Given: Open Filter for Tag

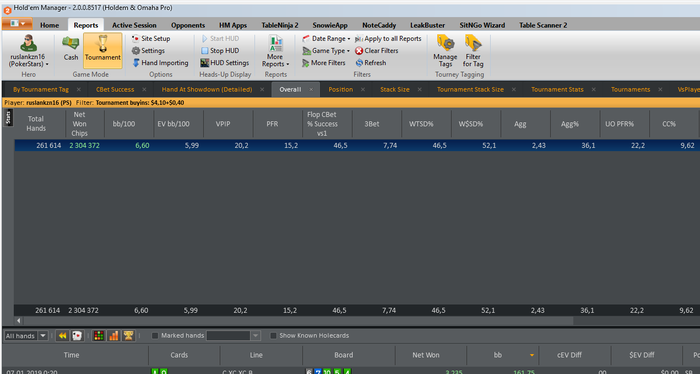Looking at the screenshot, I should tap(473, 51).
